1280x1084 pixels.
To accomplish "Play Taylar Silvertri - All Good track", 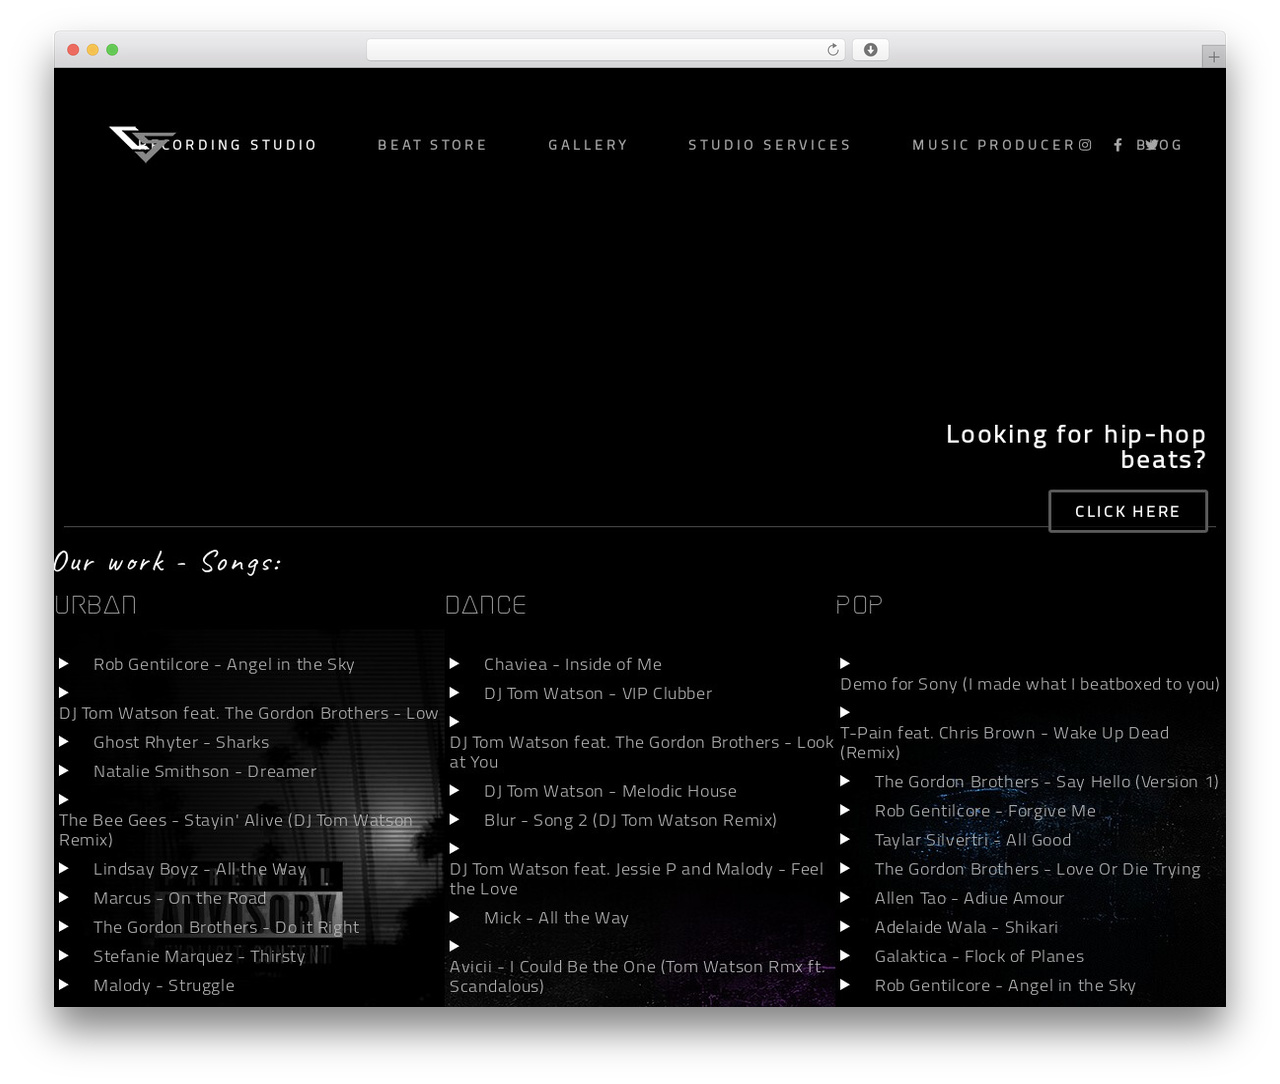I will (x=845, y=838).
